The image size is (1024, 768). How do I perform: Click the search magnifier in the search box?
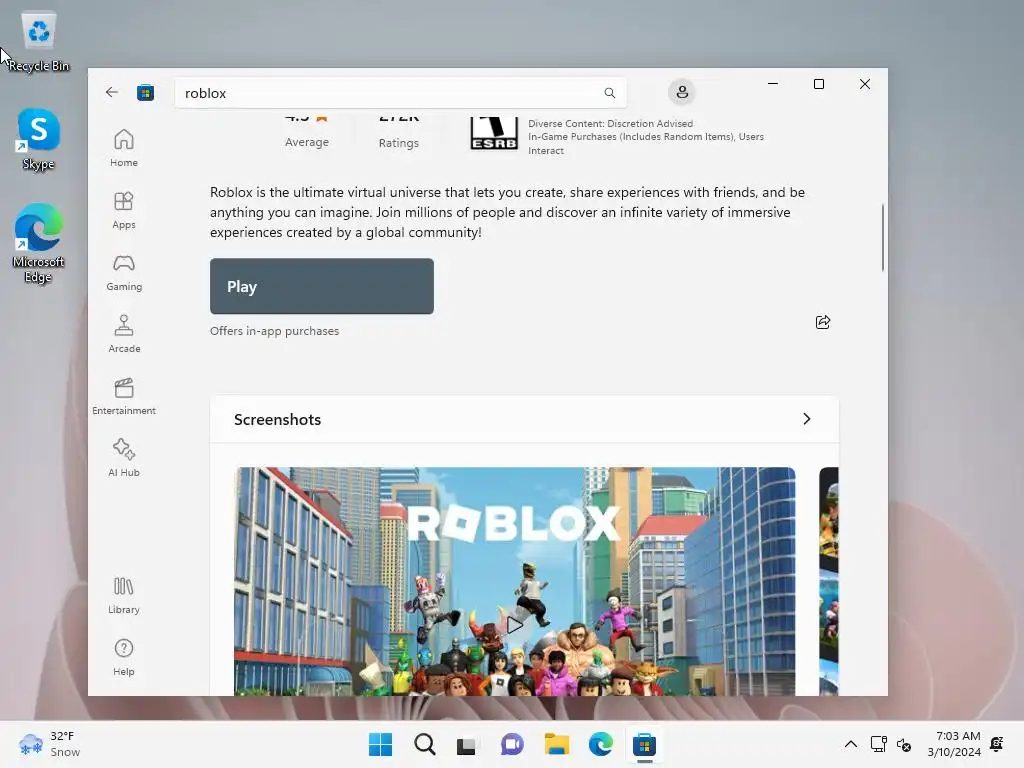[609, 93]
